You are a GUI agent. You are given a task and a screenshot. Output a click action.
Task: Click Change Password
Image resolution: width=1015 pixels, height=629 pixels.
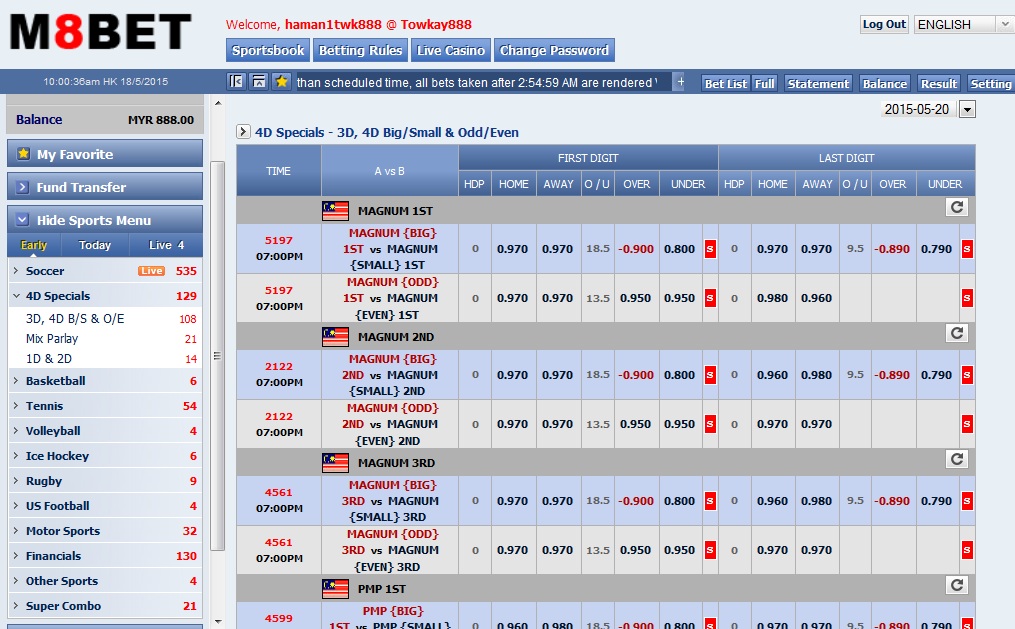click(554, 50)
